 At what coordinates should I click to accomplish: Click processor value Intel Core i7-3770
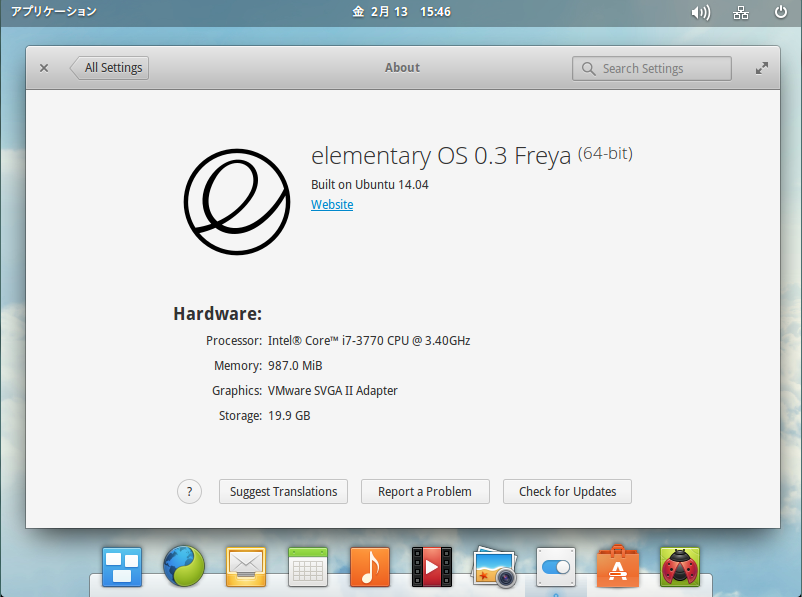click(x=369, y=341)
